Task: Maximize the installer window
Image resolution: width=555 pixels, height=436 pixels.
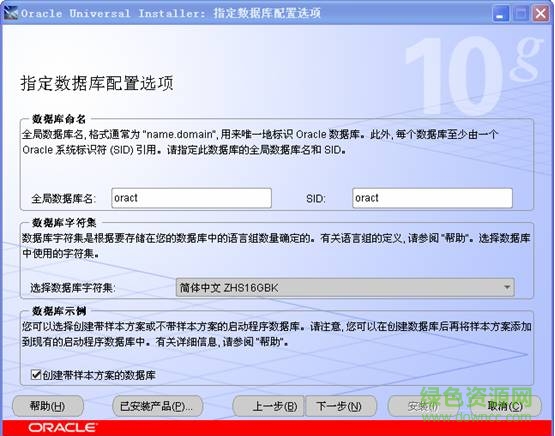Action: coord(520,14)
